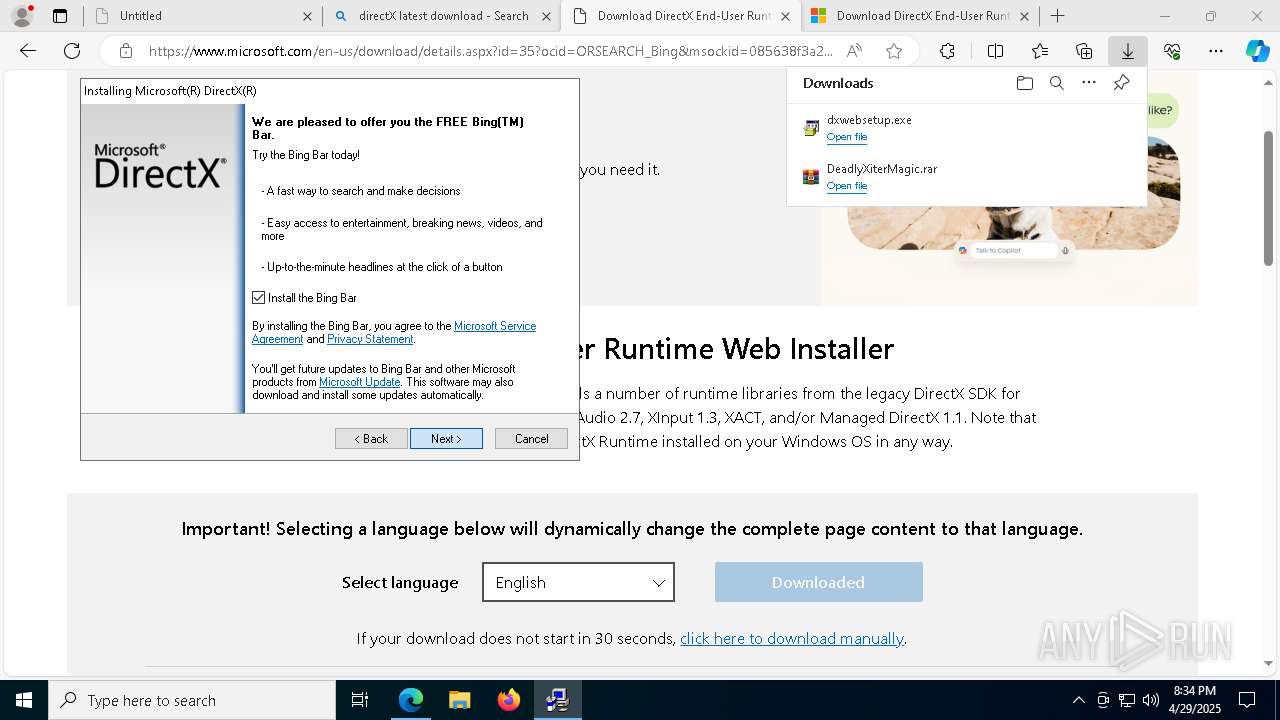This screenshot has width=1280, height=720.
Task: Open file link under dxwebsetup.exe
Action: [847, 137]
